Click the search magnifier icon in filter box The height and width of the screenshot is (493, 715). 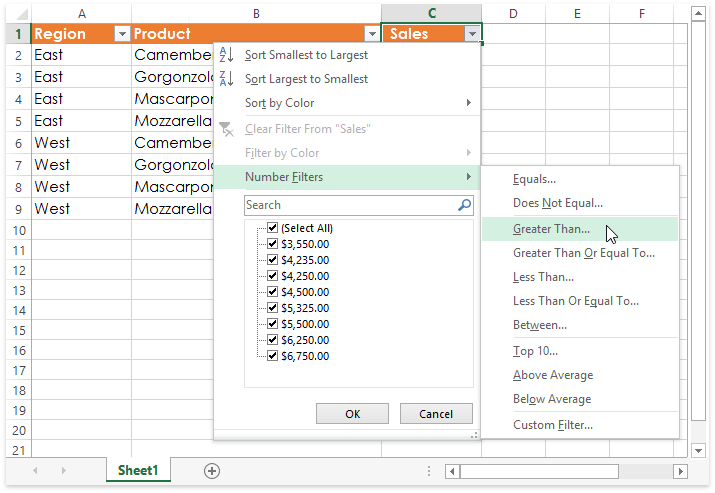coord(464,205)
